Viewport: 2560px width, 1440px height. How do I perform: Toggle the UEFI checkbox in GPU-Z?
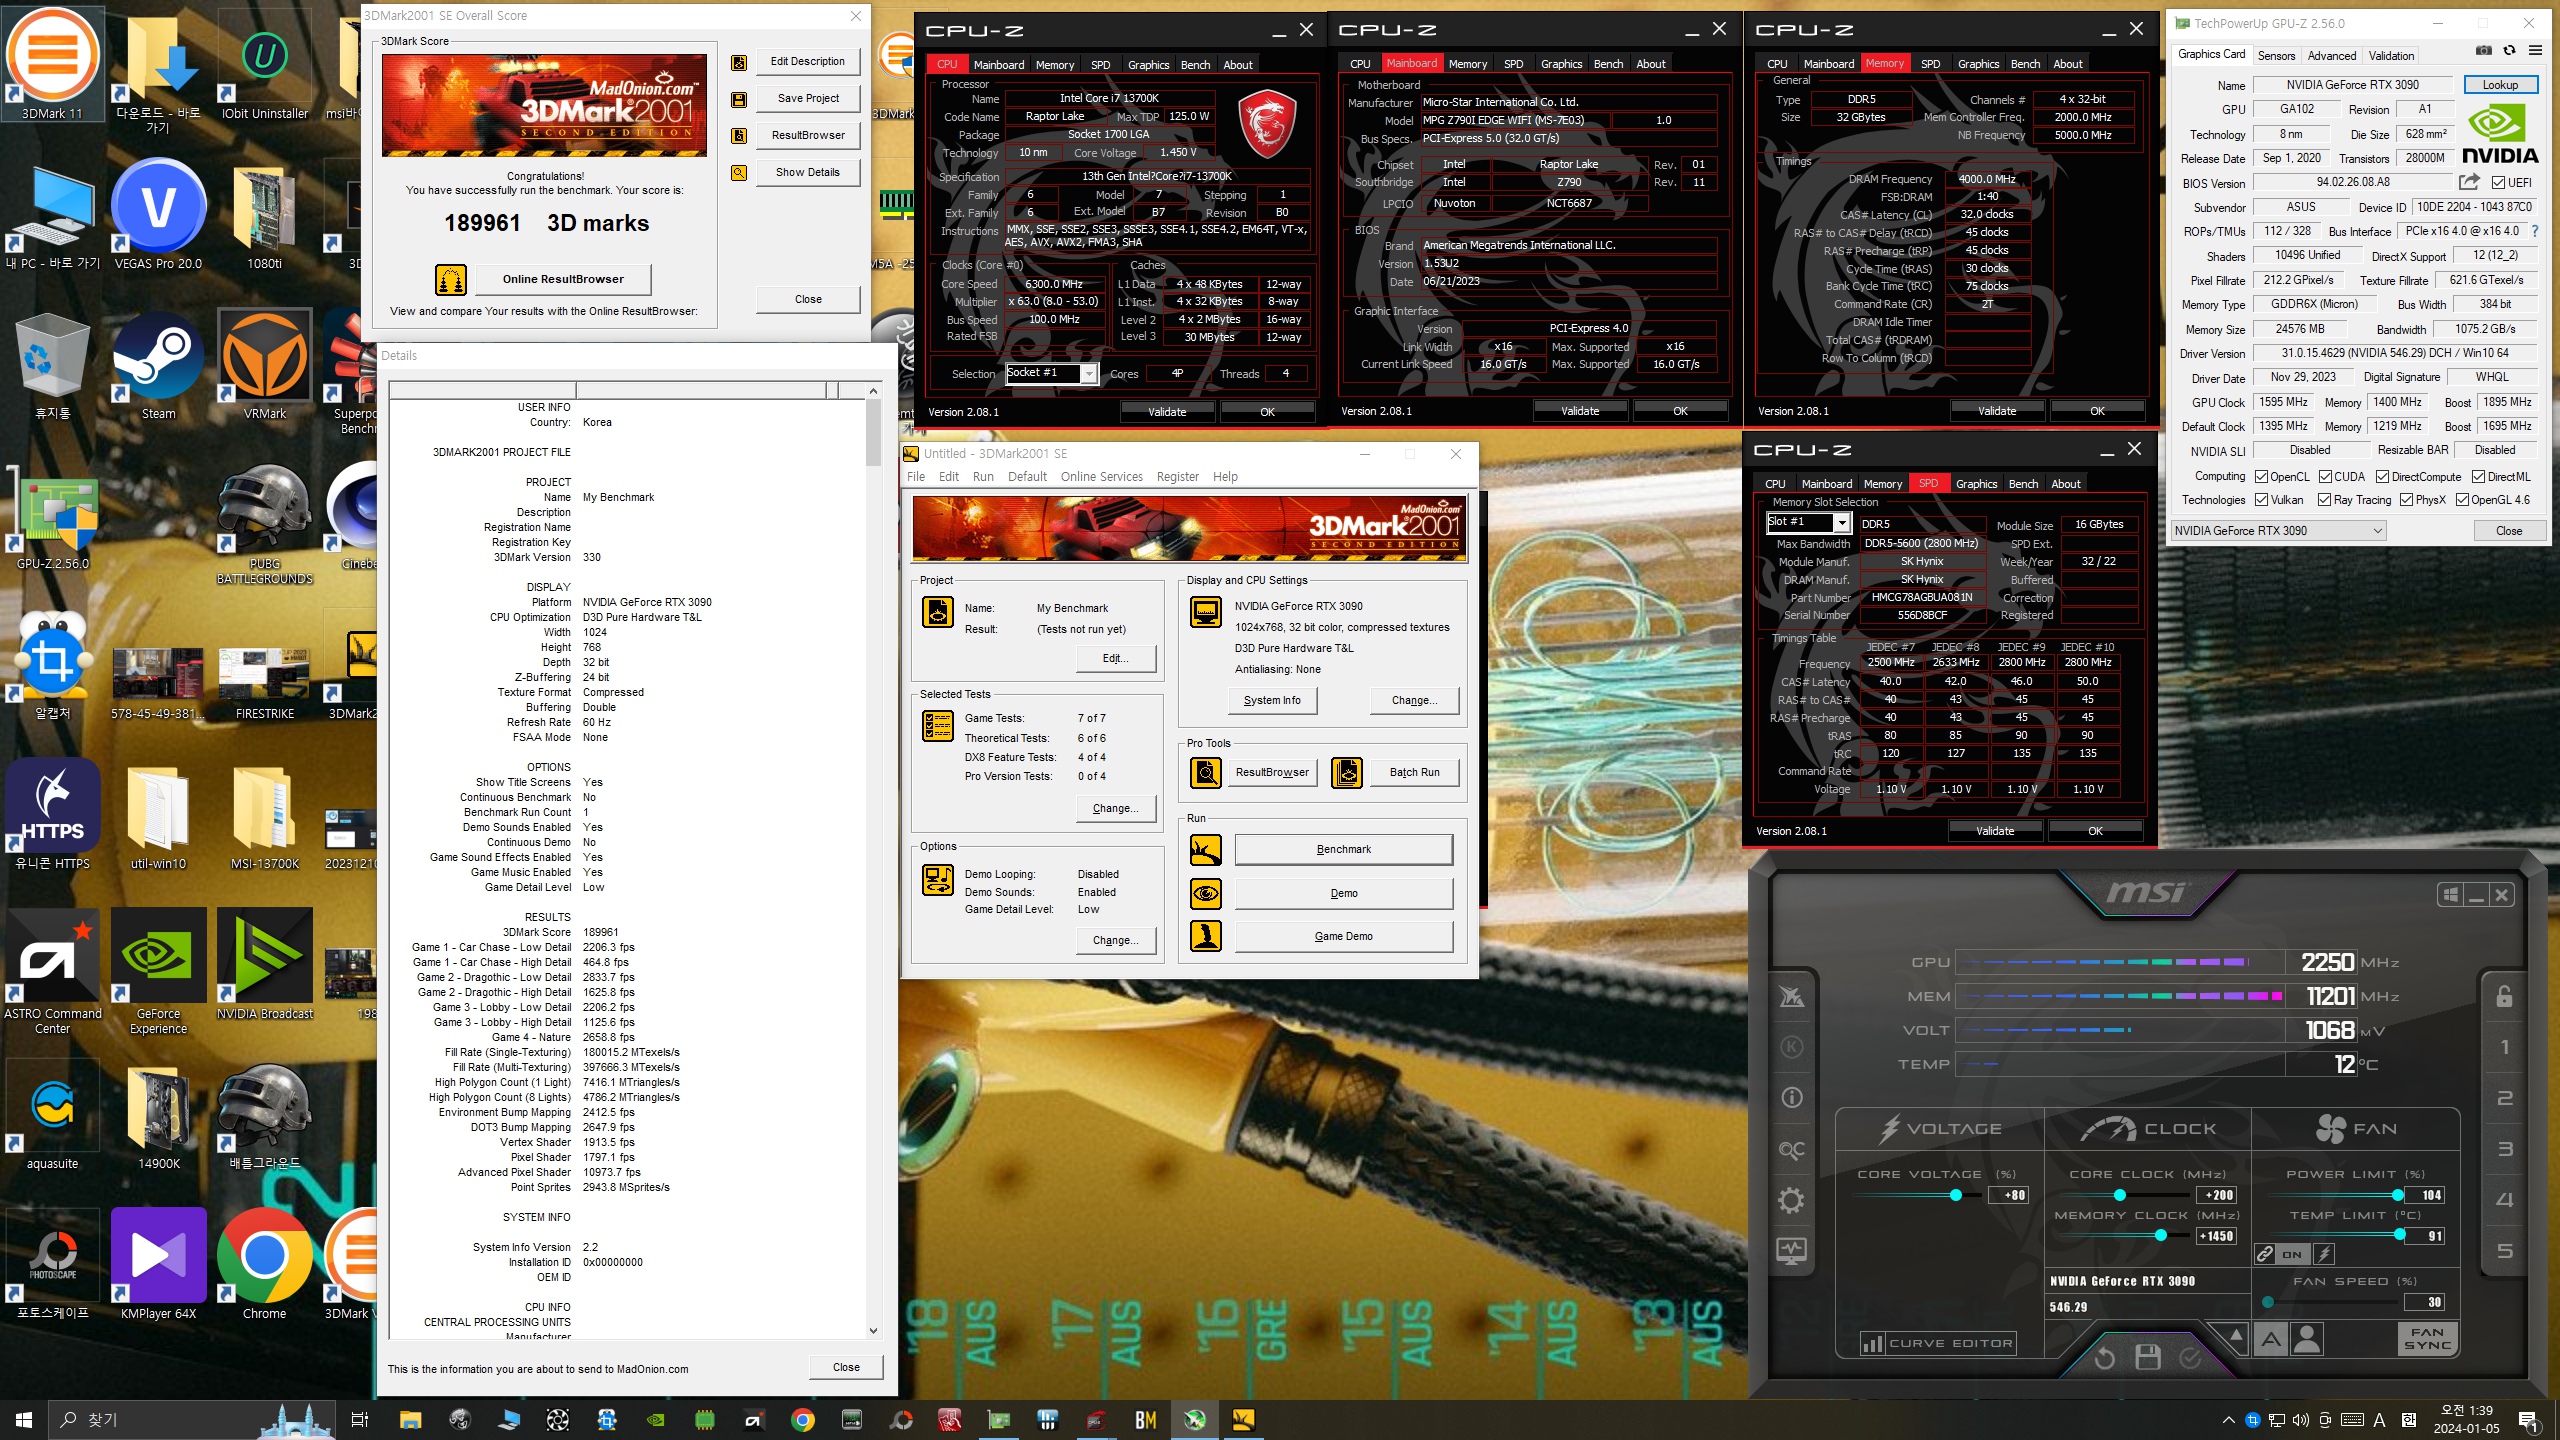tap(2498, 183)
